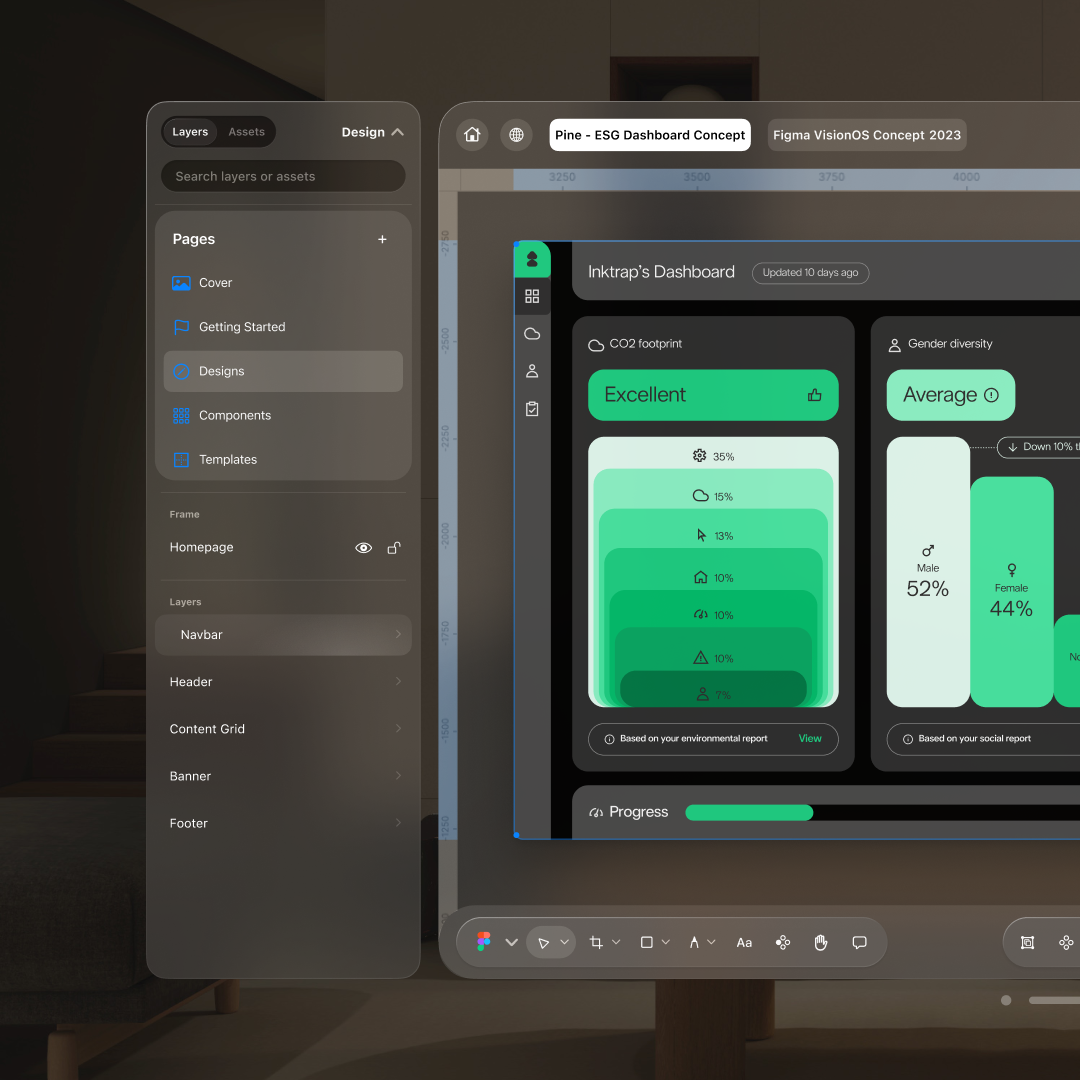
Task: Open the Figma logo main menu
Action: [x=484, y=942]
